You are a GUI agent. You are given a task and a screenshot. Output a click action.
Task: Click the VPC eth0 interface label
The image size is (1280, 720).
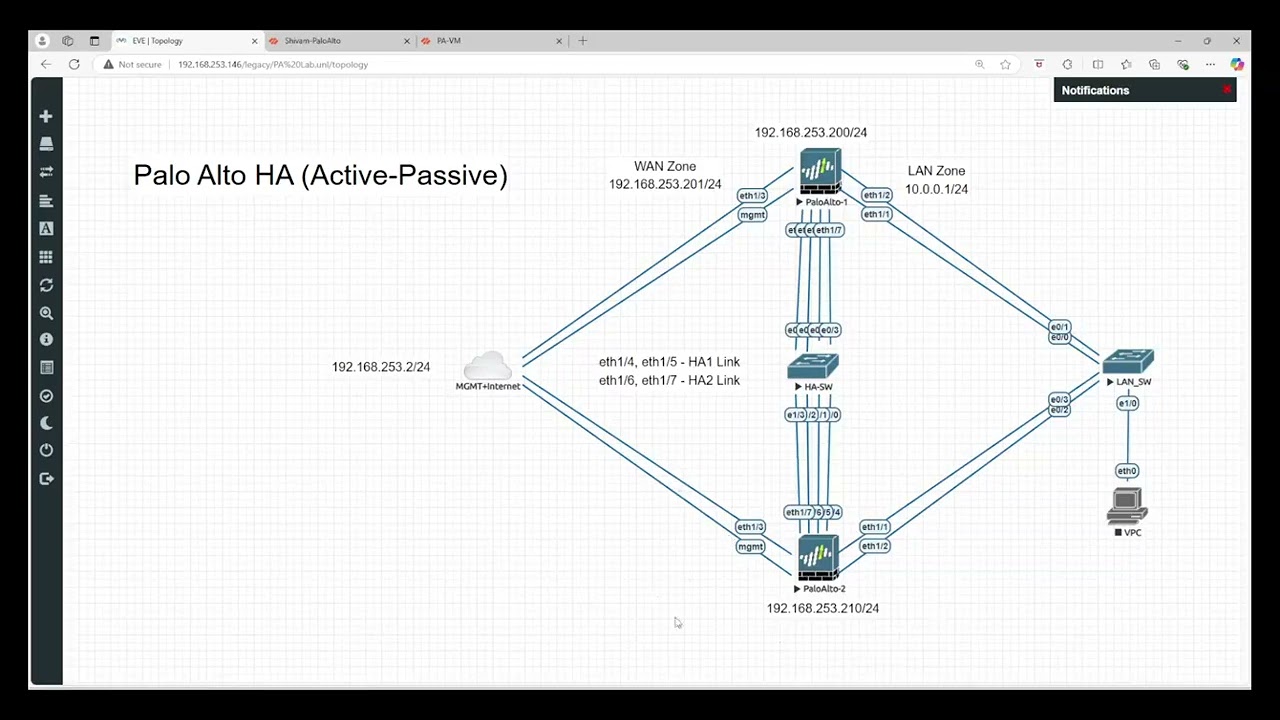(x=1127, y=471)
